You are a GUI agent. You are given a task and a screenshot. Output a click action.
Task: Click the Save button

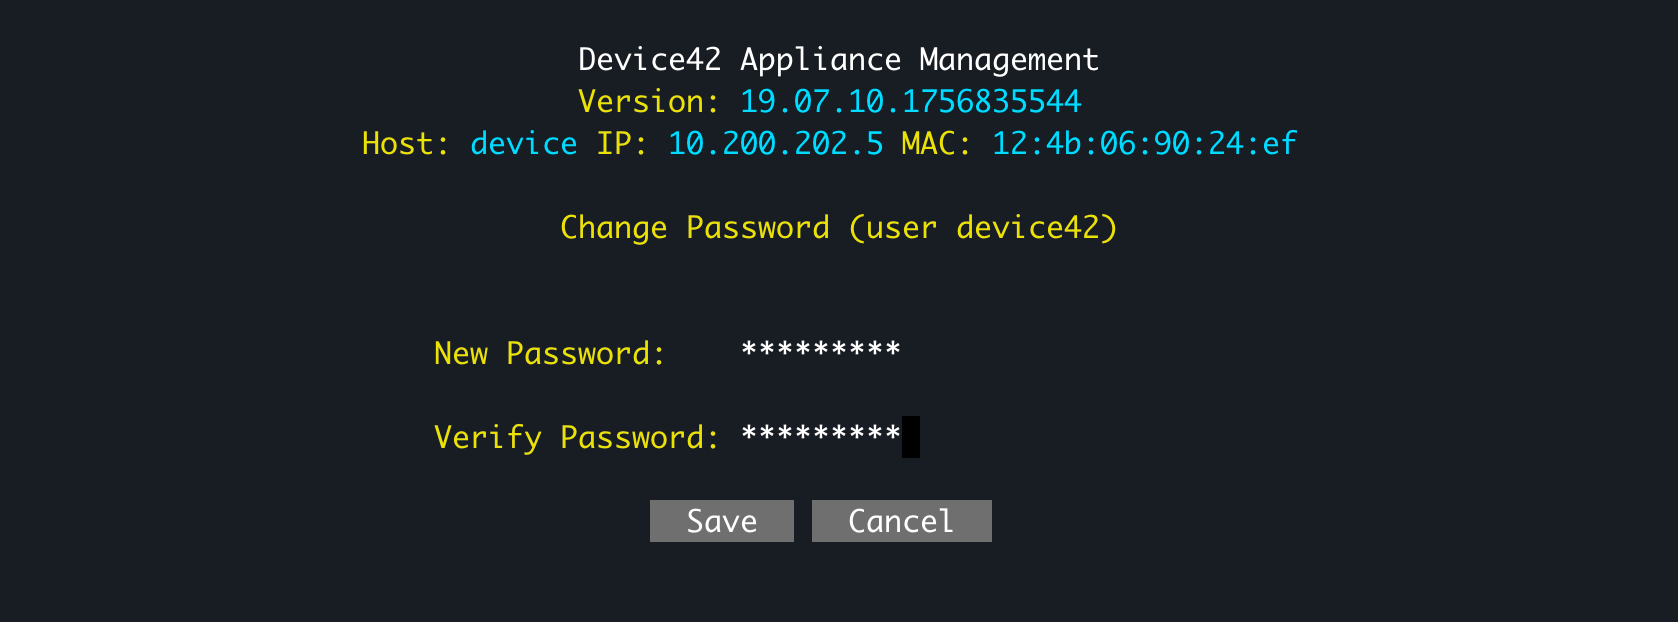pos(721,520)
